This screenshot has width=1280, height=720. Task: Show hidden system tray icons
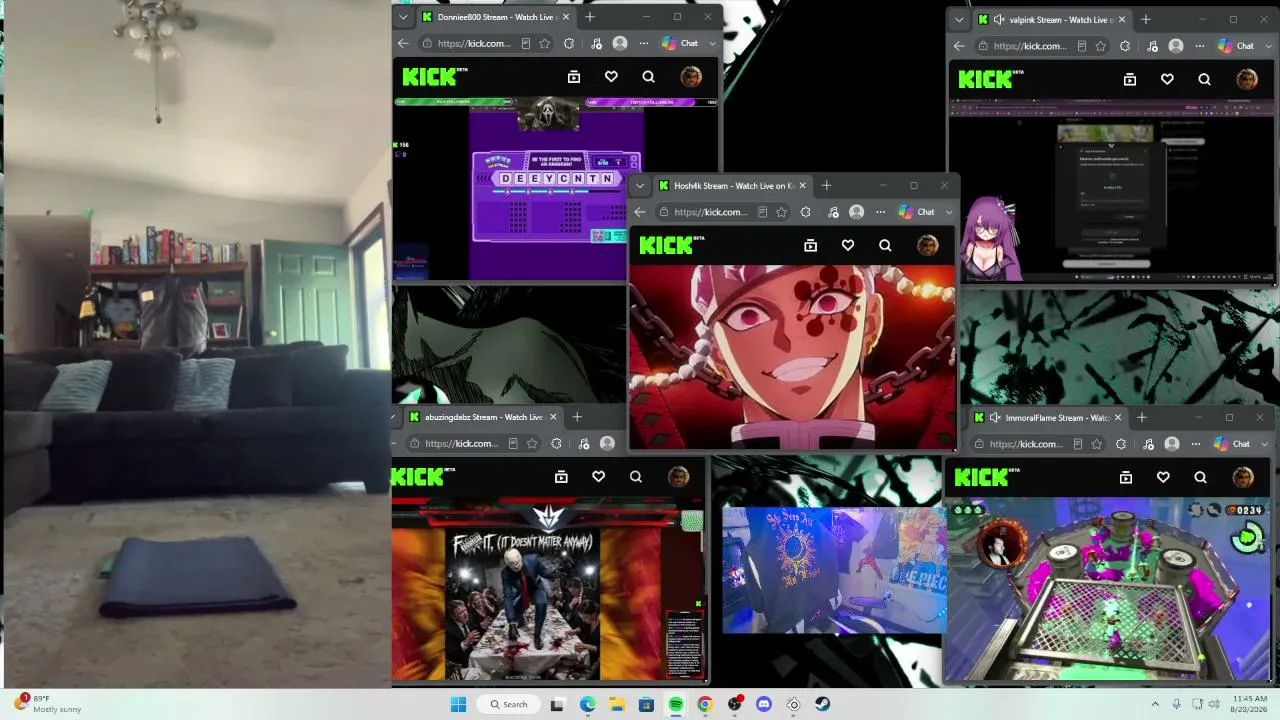(x=1155, y=704)
